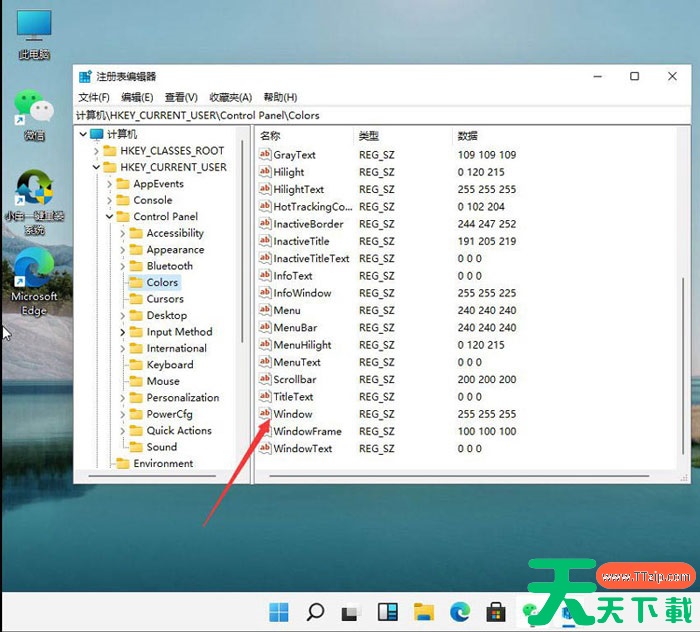Screen dimensions: 700x632
Task: Select the Colors folder in tree
Action: click(x=154, y=283)
